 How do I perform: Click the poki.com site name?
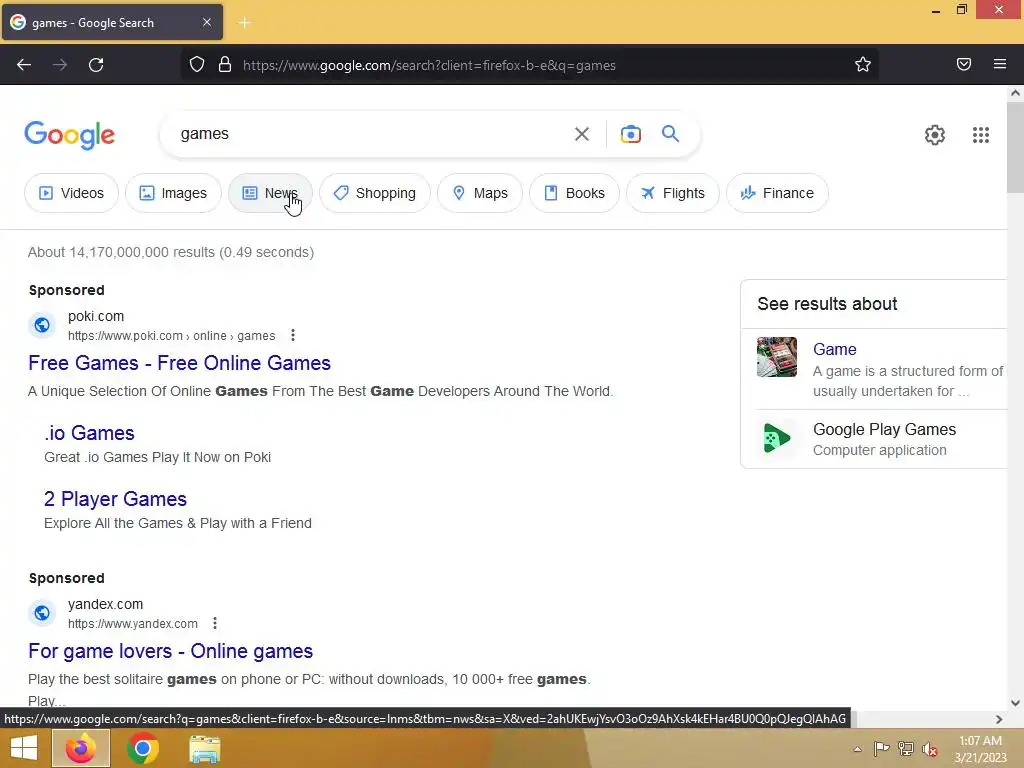tap(96, 316)
